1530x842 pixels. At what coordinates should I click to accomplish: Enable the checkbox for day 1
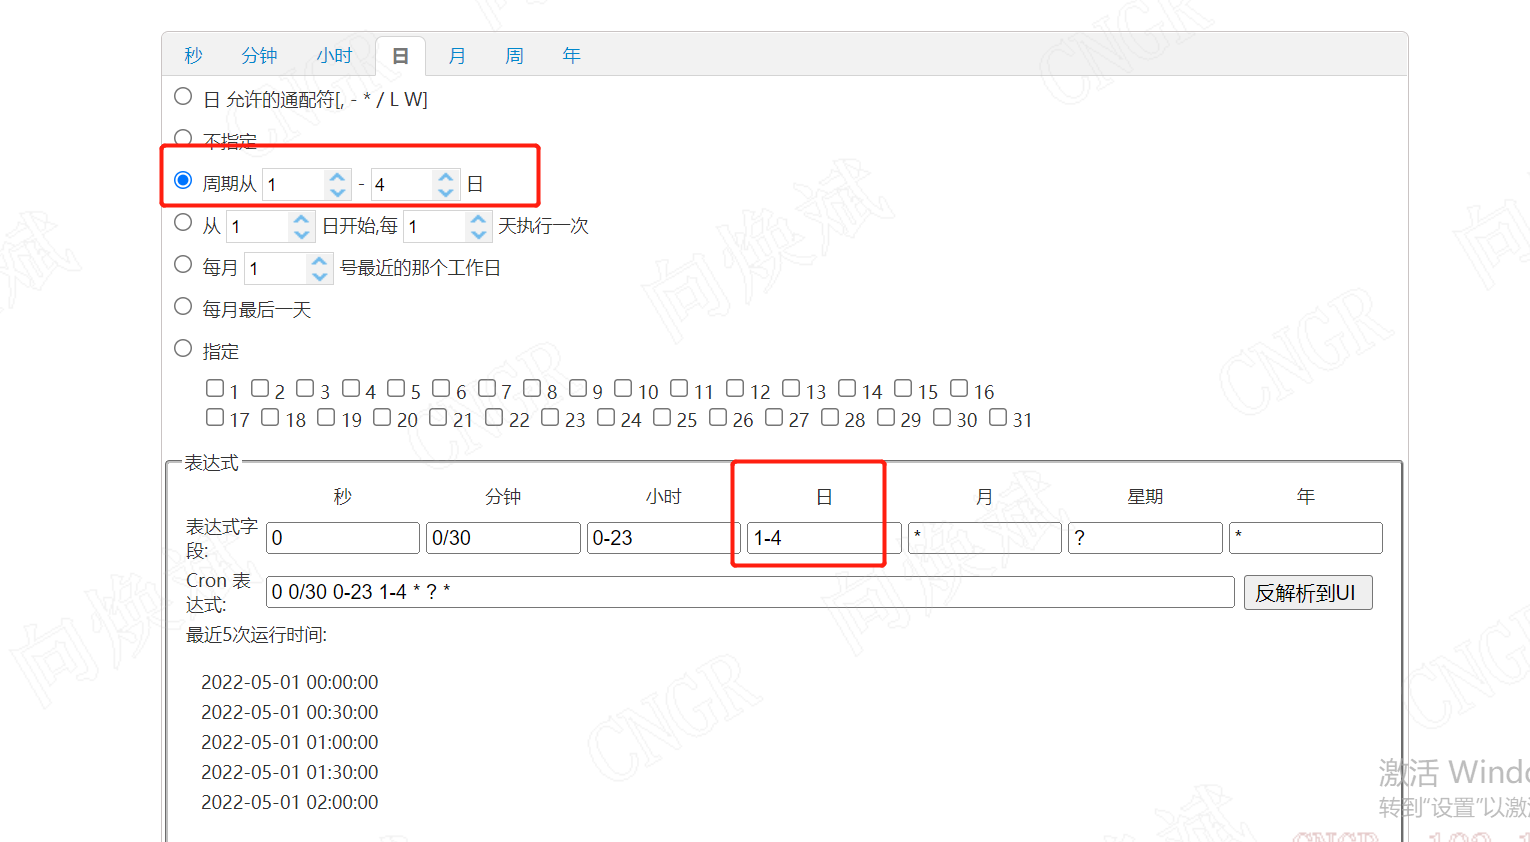[x=214, y=388]
